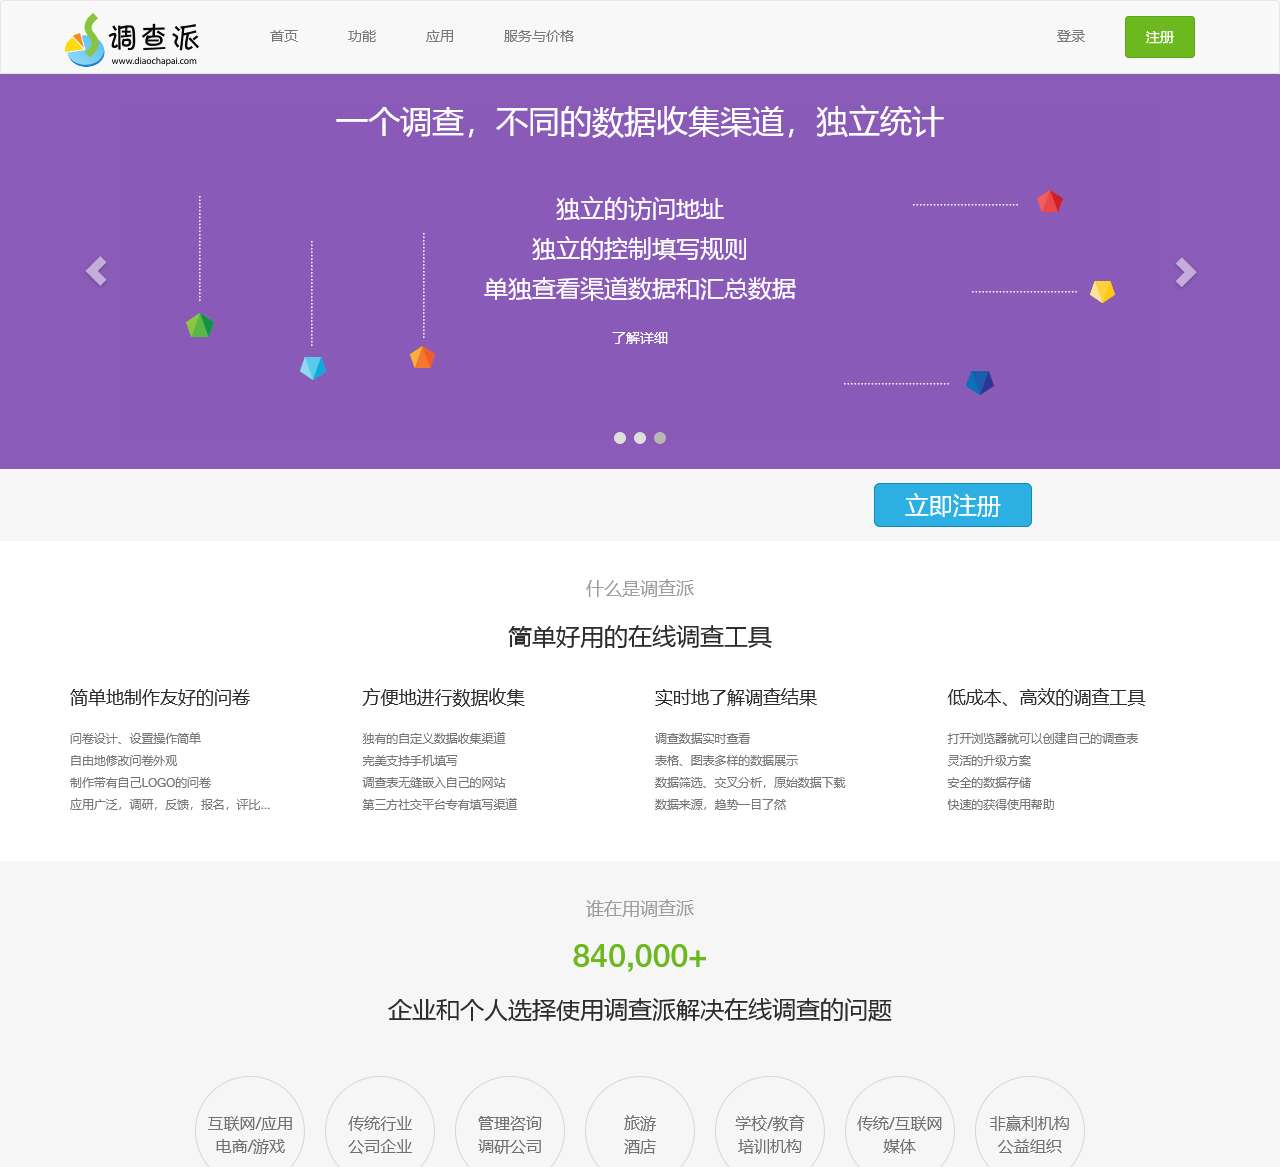Open 功能 navigation item
Screen dimensions: 1280x1167
pyautogui.click(x=362, y=36)
